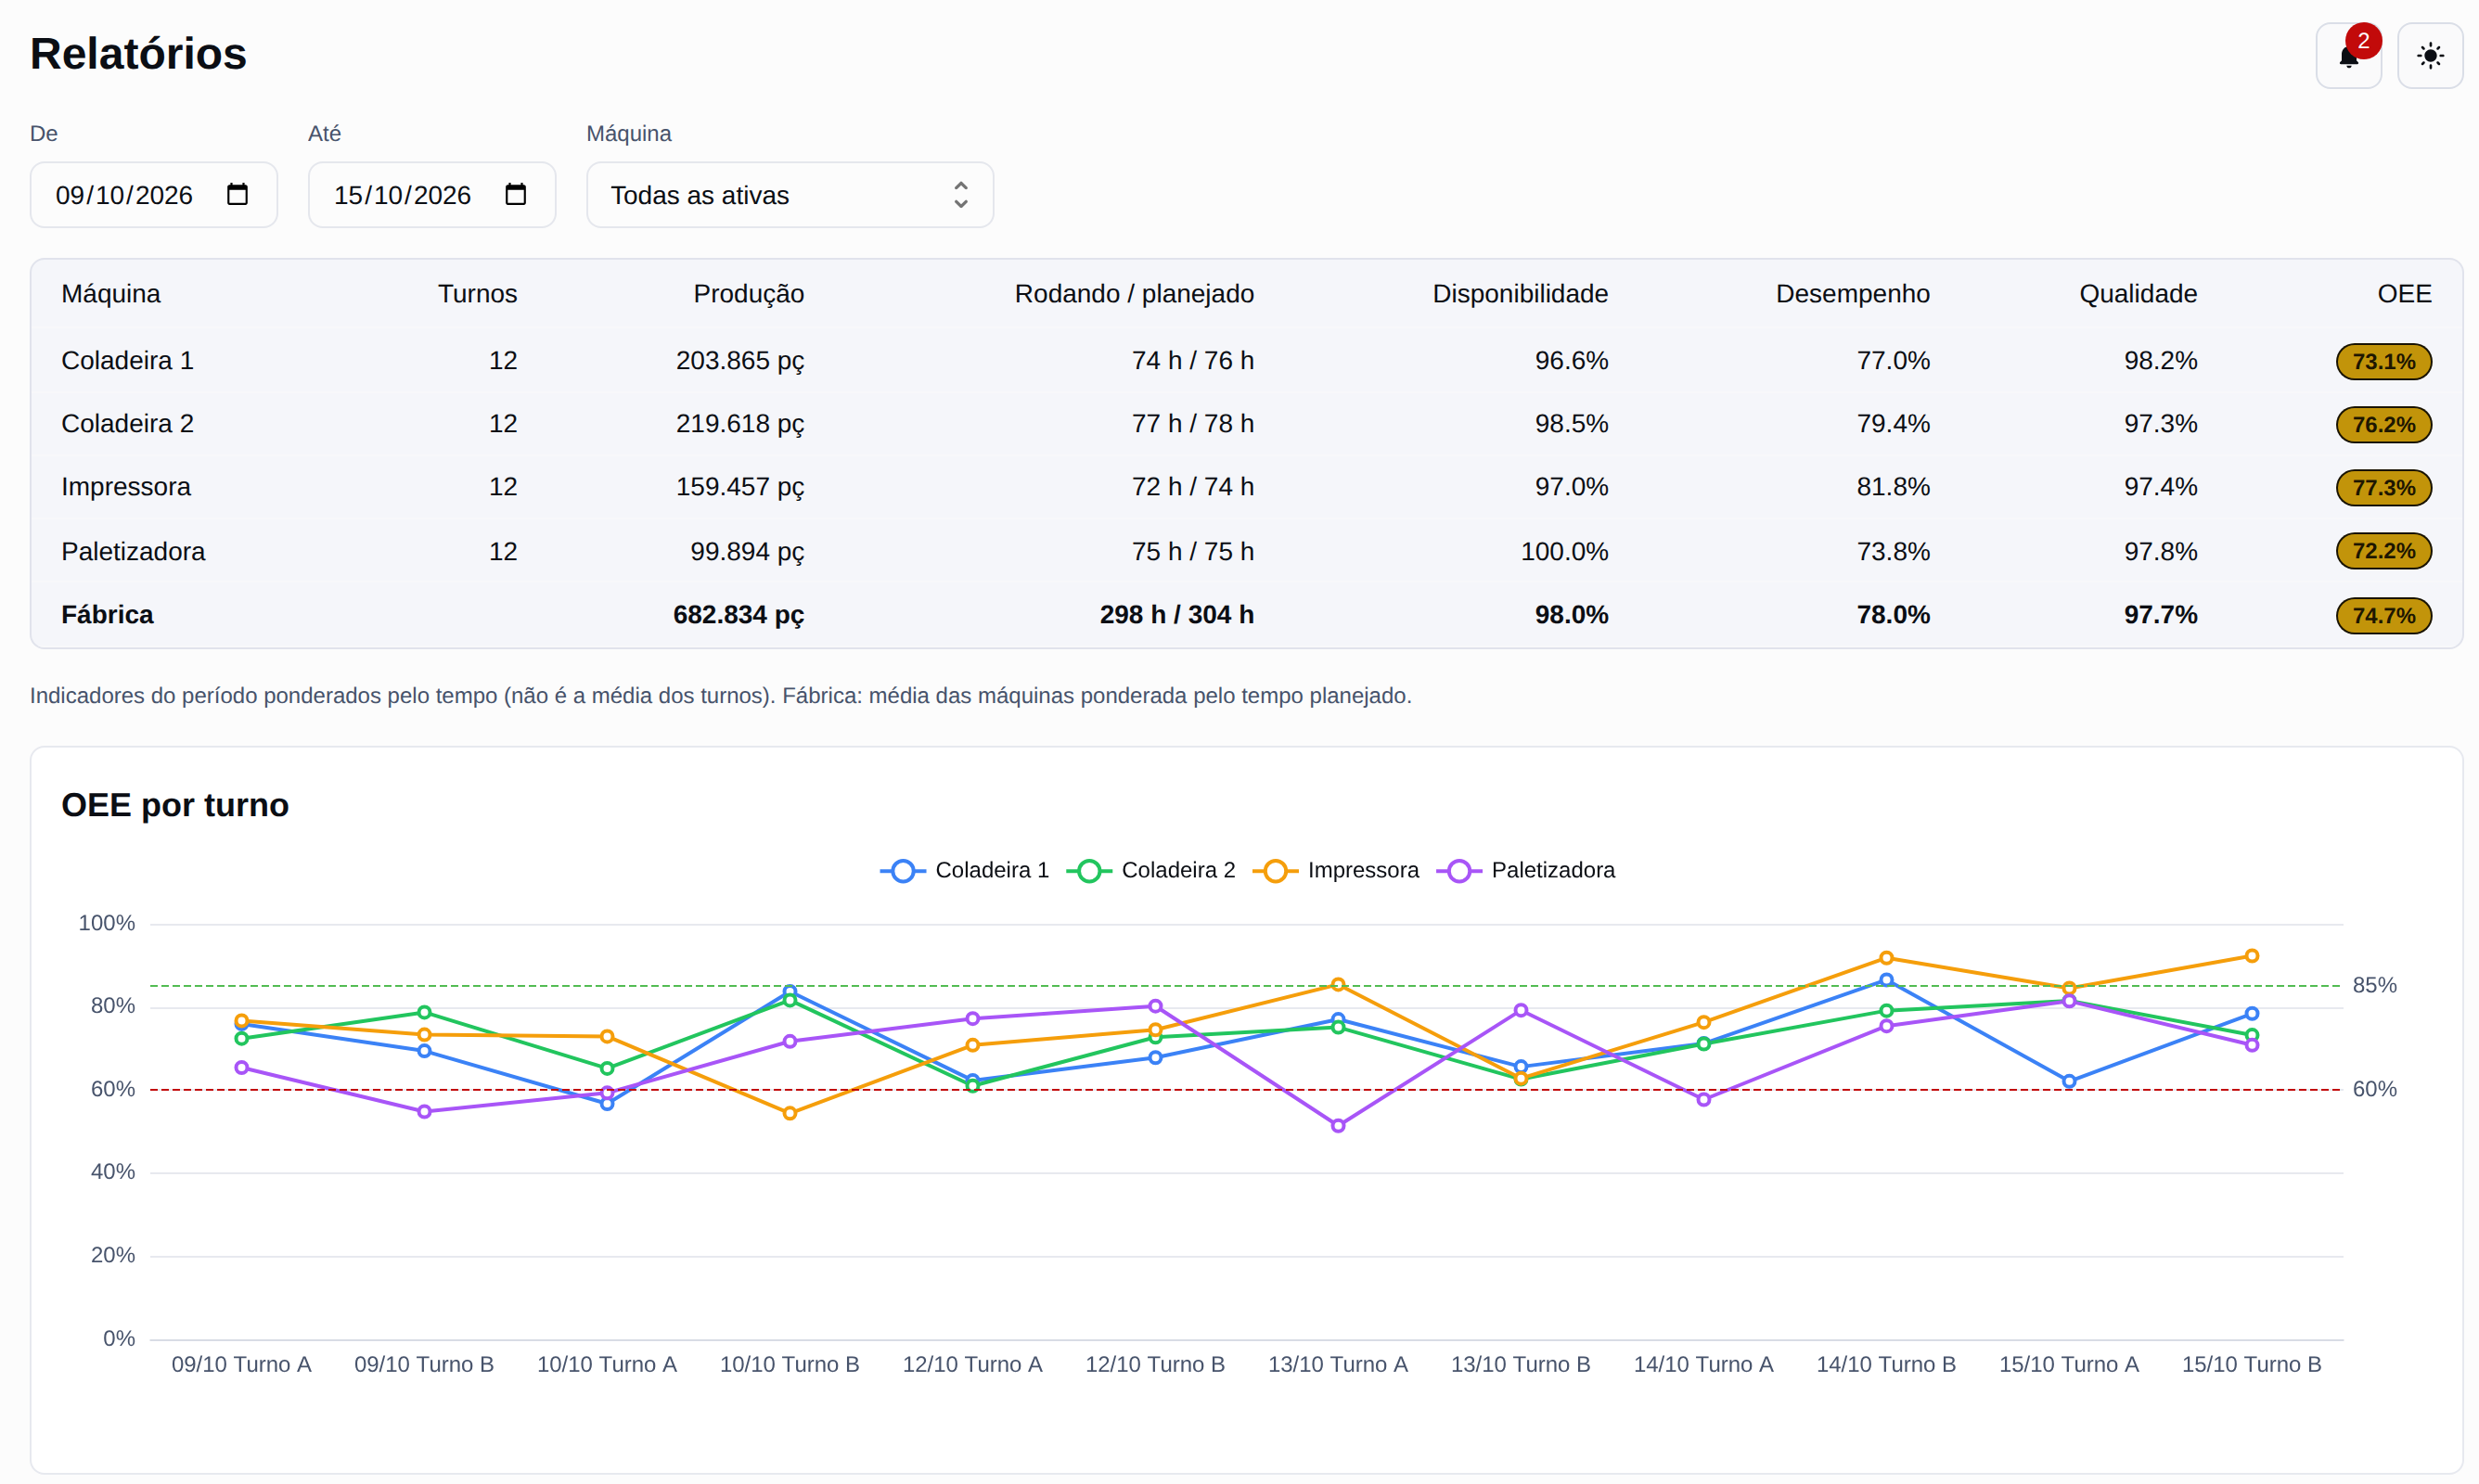Toggle Impressora series in chart legend
Viewport: 2479px width, 1484px height.
pyautogui.click(x=1335, y=870)
